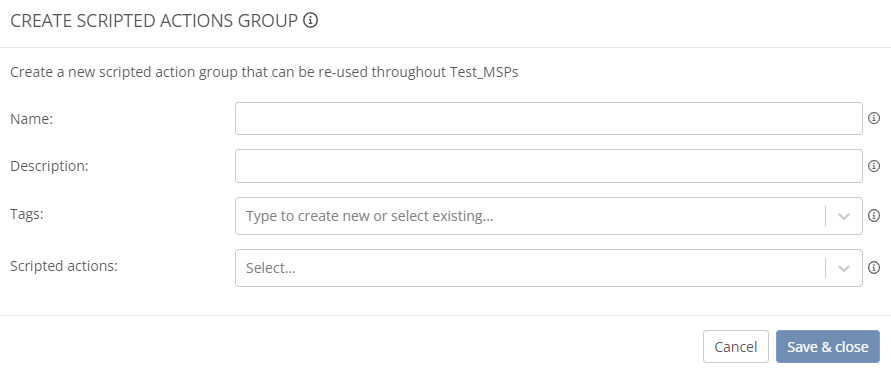The image size is (891, 369).
Task: Expand the Scripted actions dropdown chevron
Action: click(844, 268)
